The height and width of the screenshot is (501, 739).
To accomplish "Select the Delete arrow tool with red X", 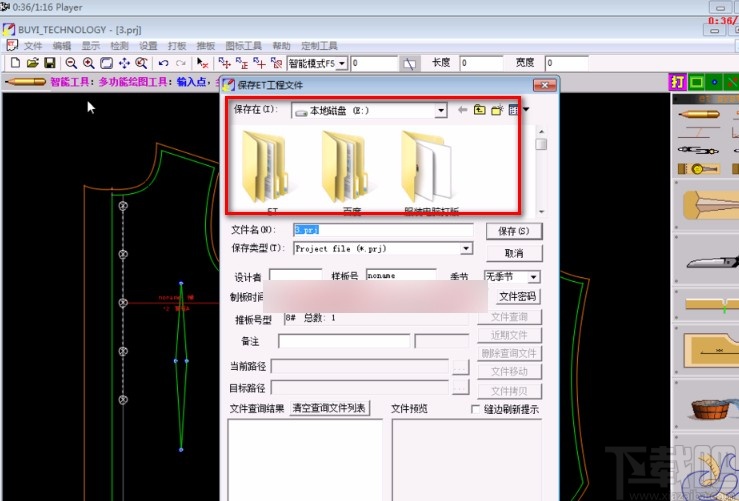I will point(203,63).
